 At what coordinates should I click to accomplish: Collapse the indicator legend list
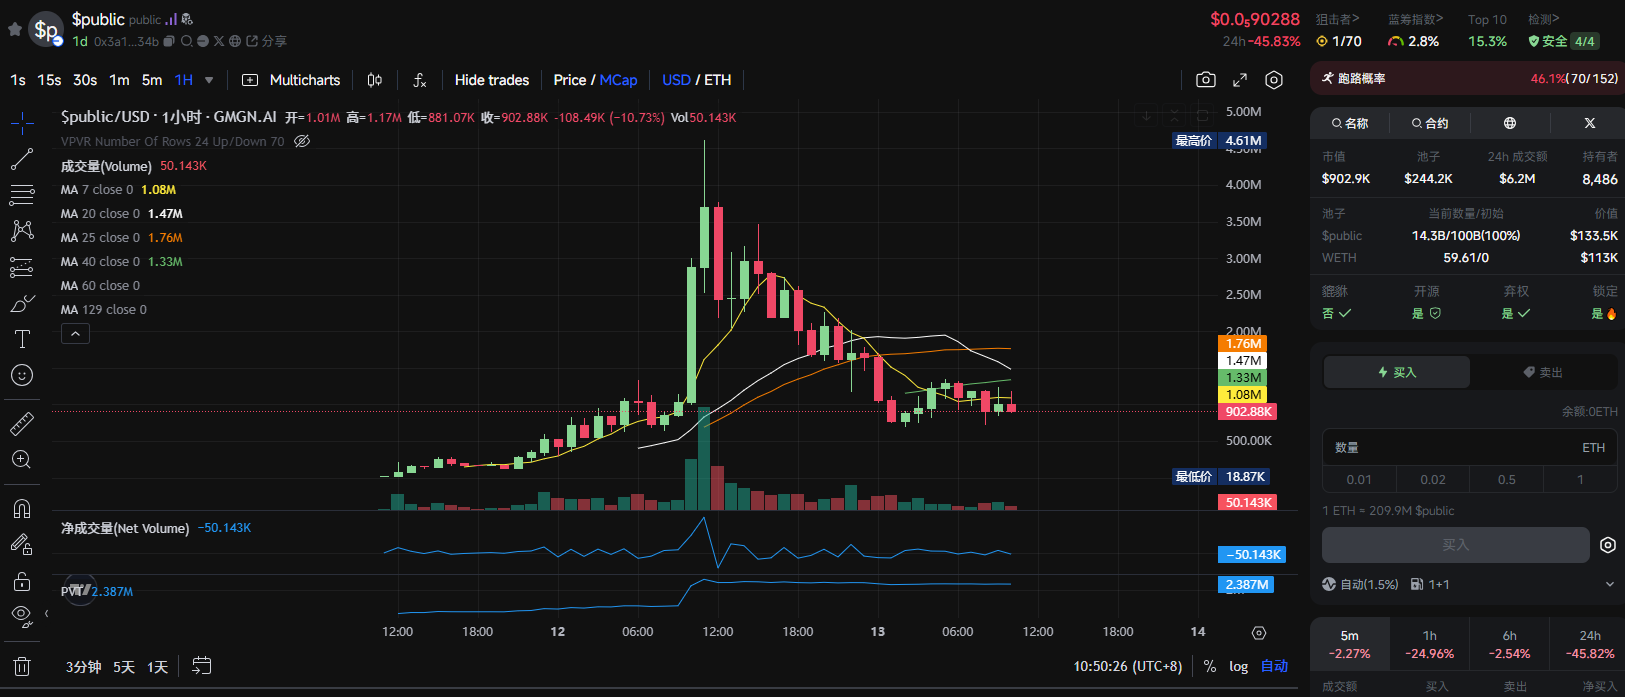(75, 334)
